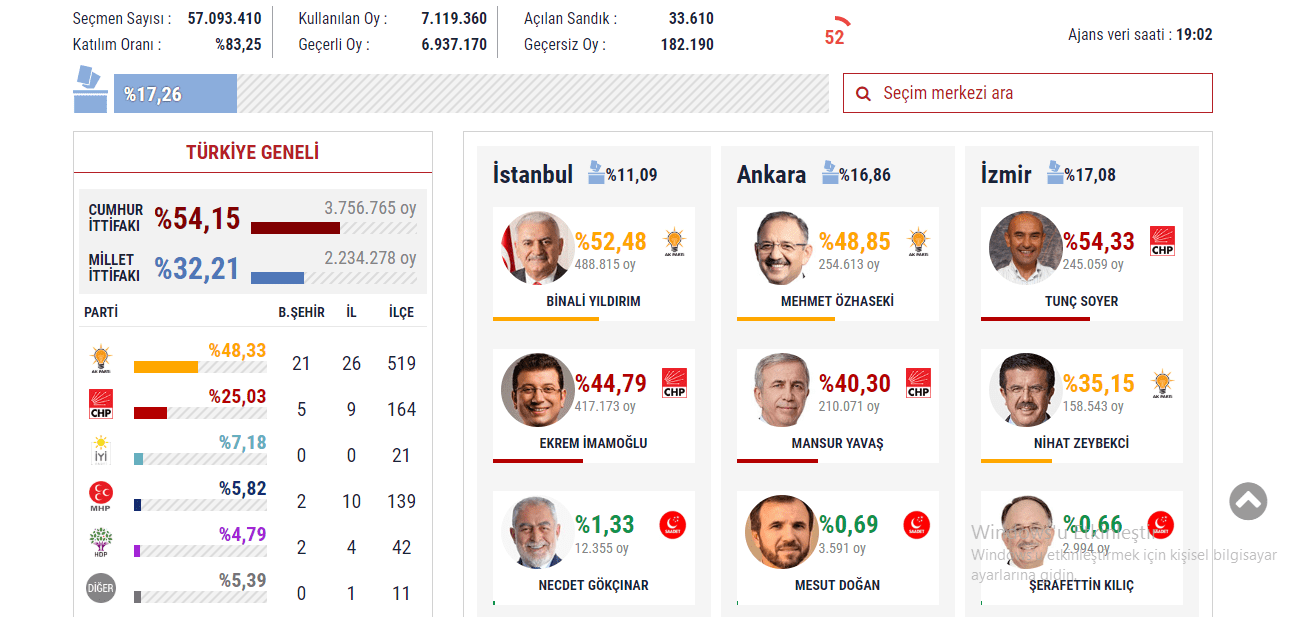Click the CHP logo in party list

pos(101,405)
